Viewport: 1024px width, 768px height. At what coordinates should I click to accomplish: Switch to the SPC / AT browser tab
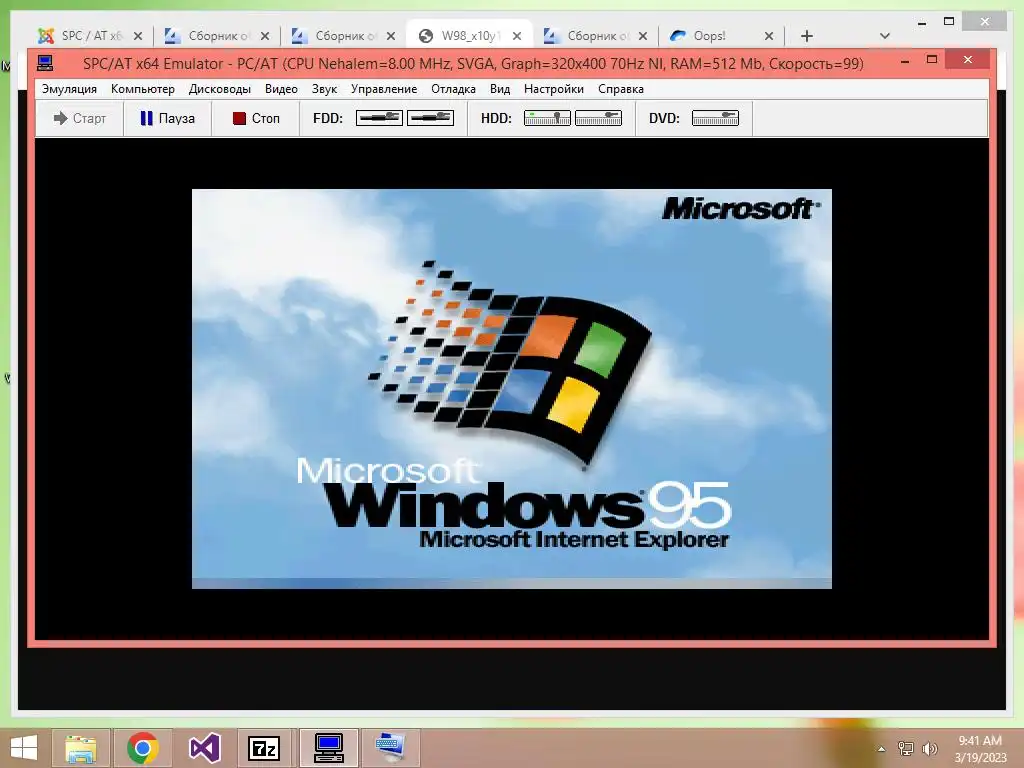point(91,36)
